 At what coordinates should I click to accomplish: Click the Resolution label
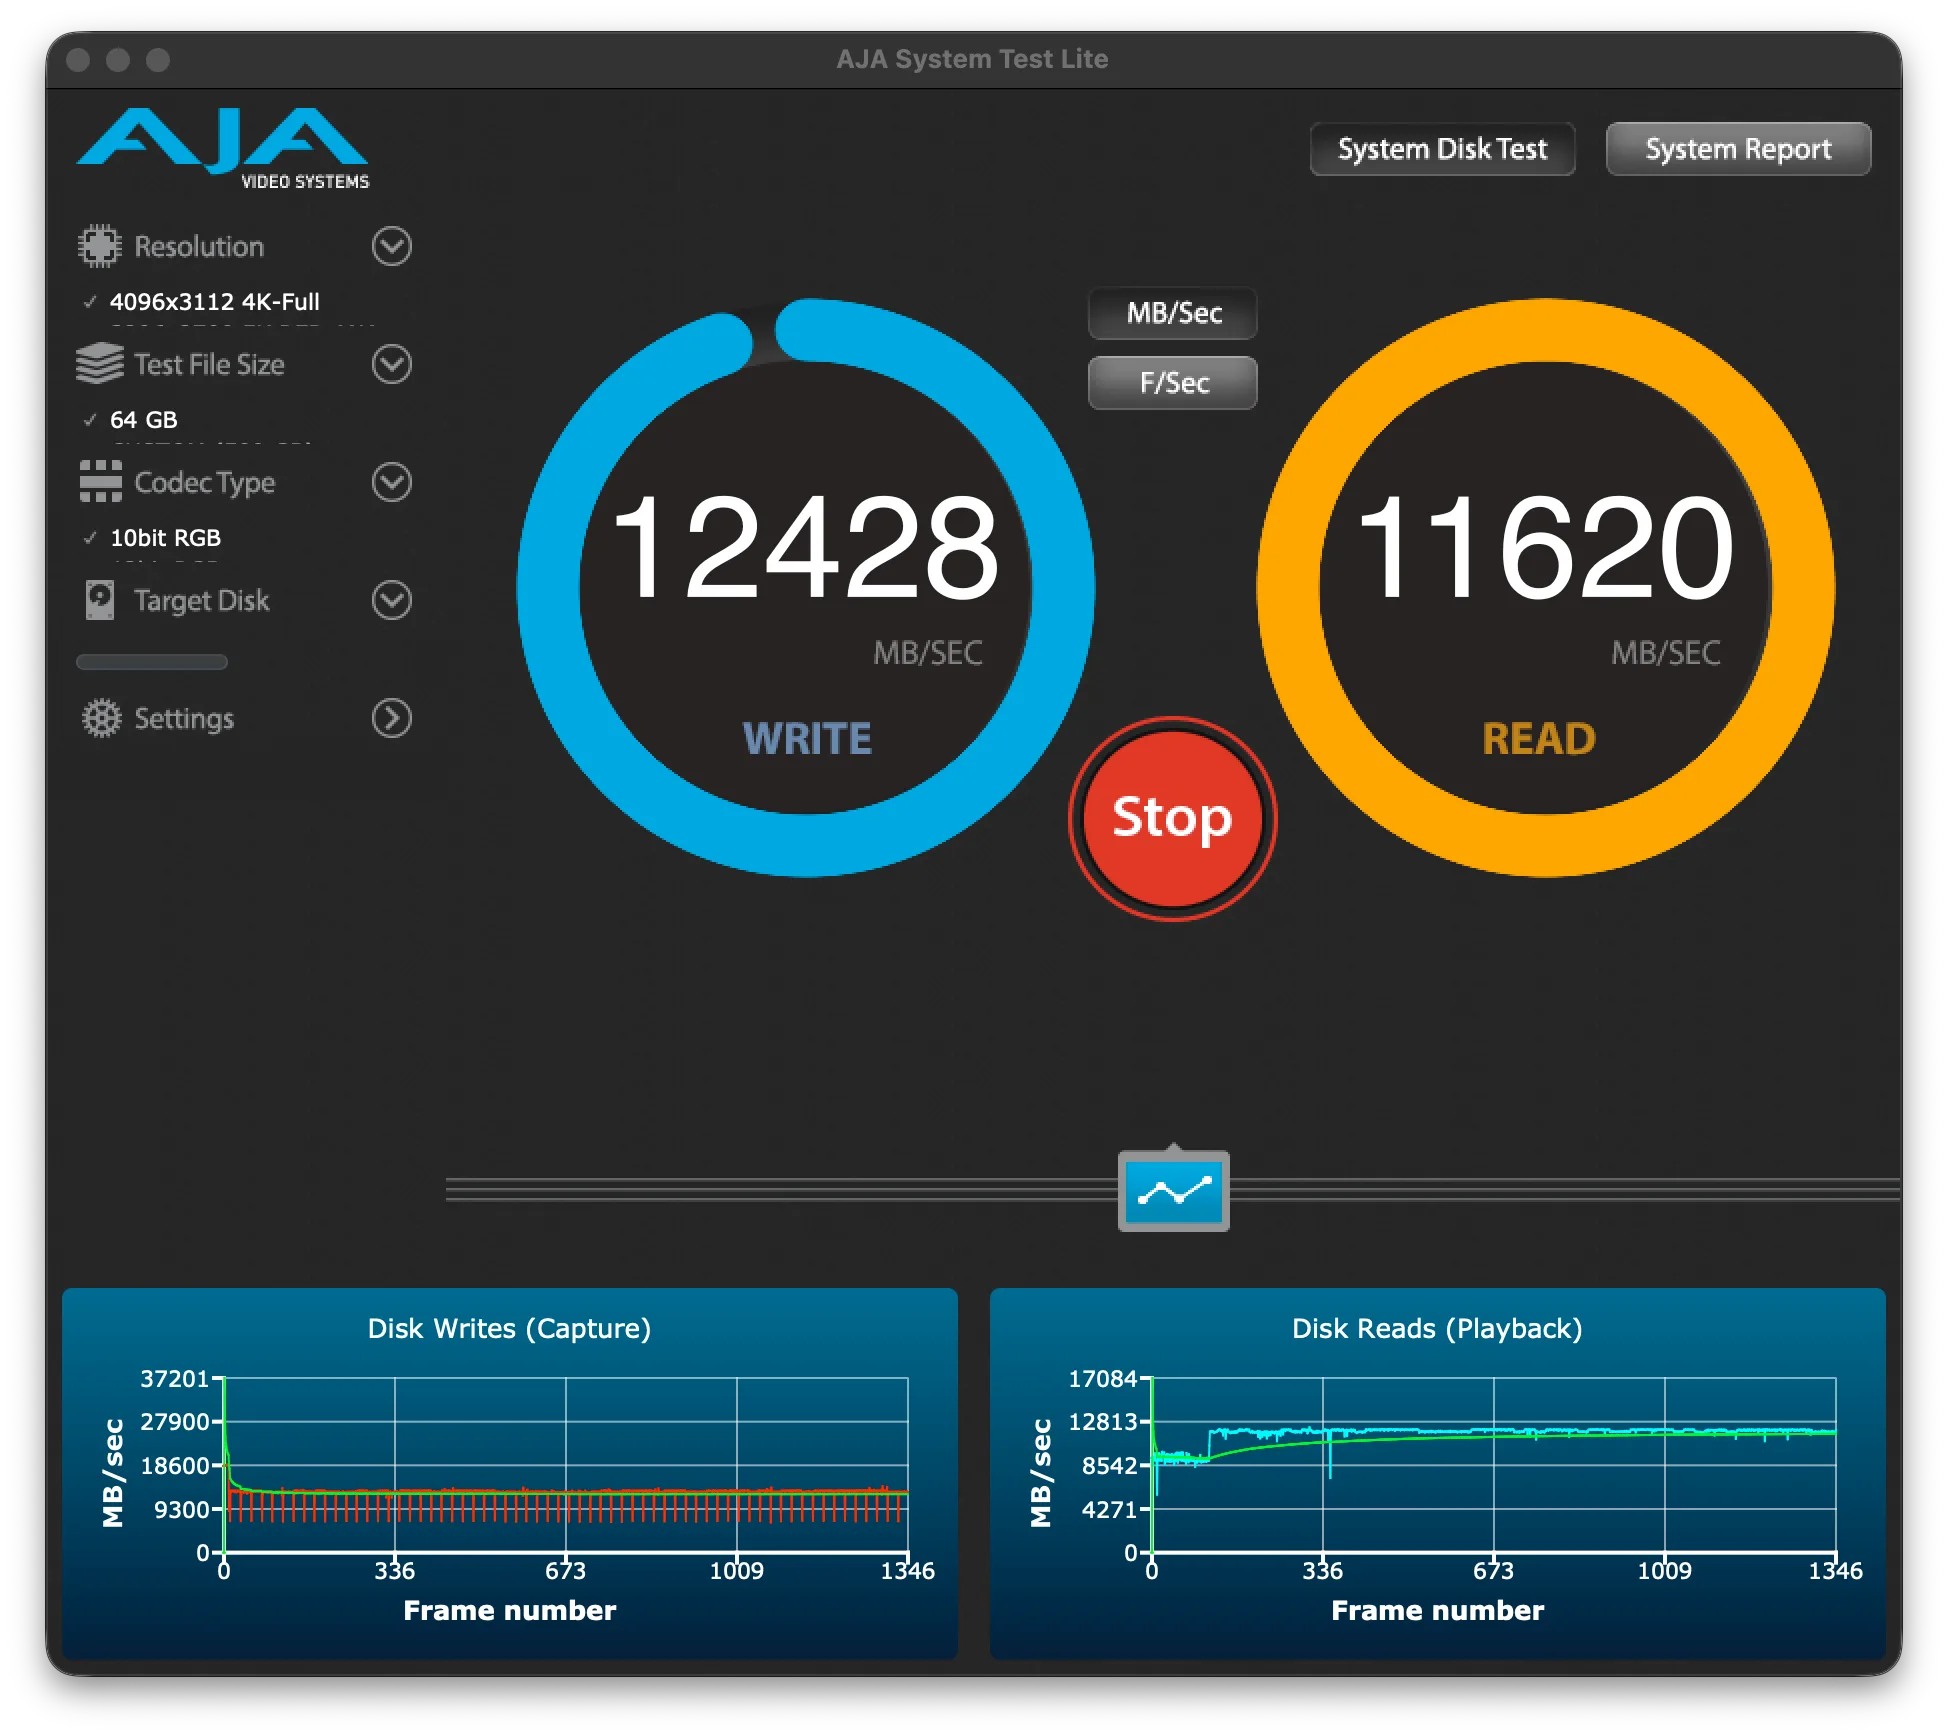click(x=199, y=247)
